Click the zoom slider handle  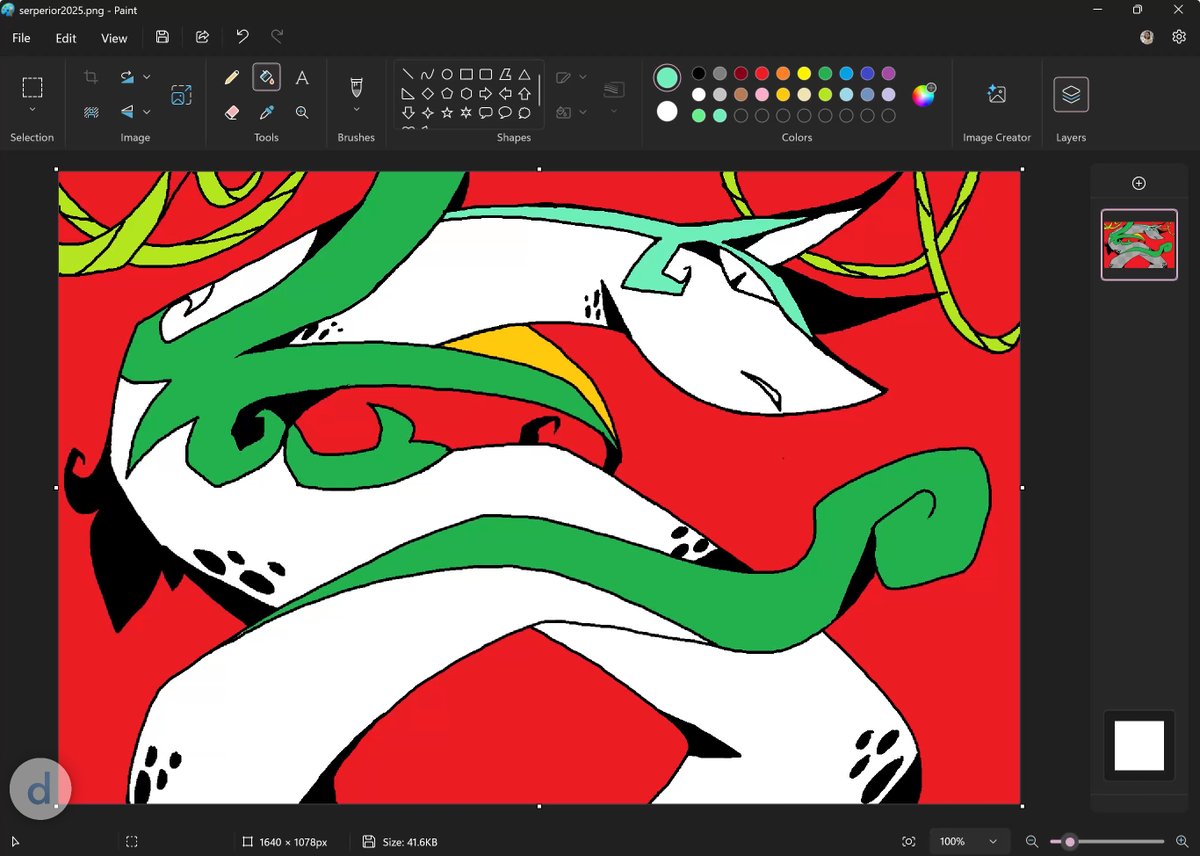(1070, 842)
